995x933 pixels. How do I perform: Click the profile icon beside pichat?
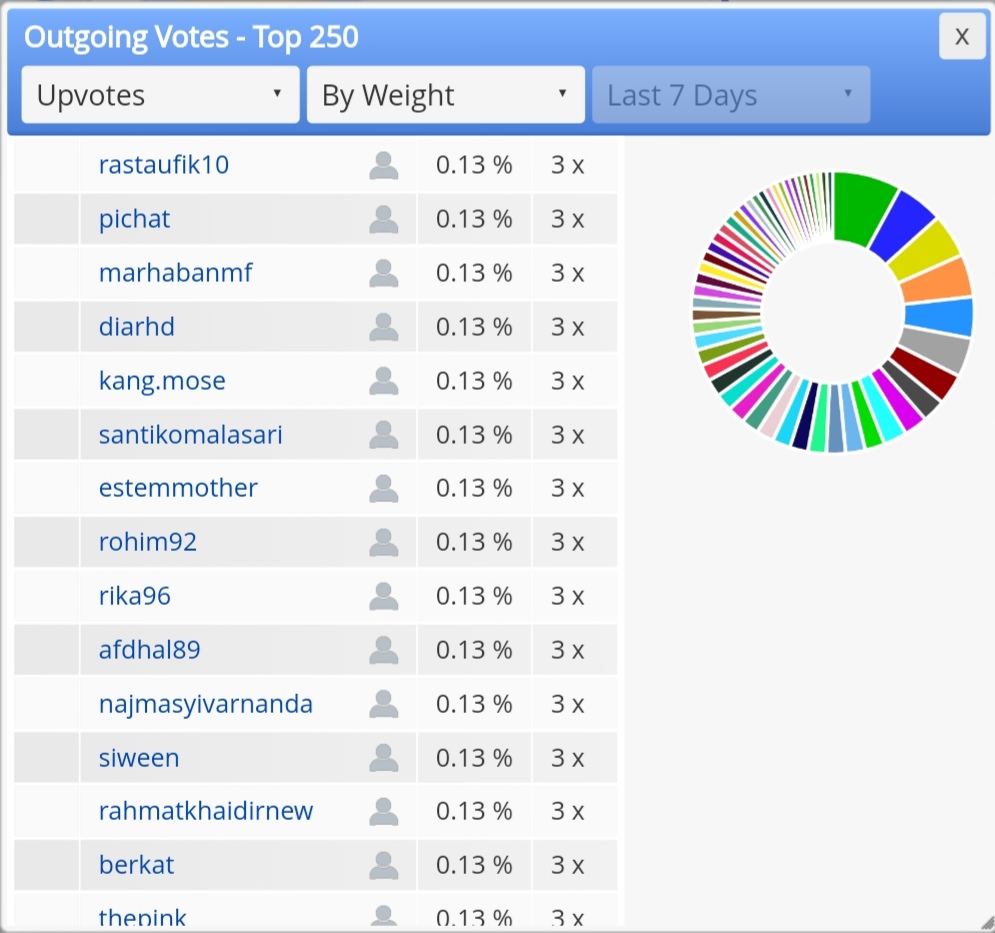pyautogui.click(x=384, y=219)
